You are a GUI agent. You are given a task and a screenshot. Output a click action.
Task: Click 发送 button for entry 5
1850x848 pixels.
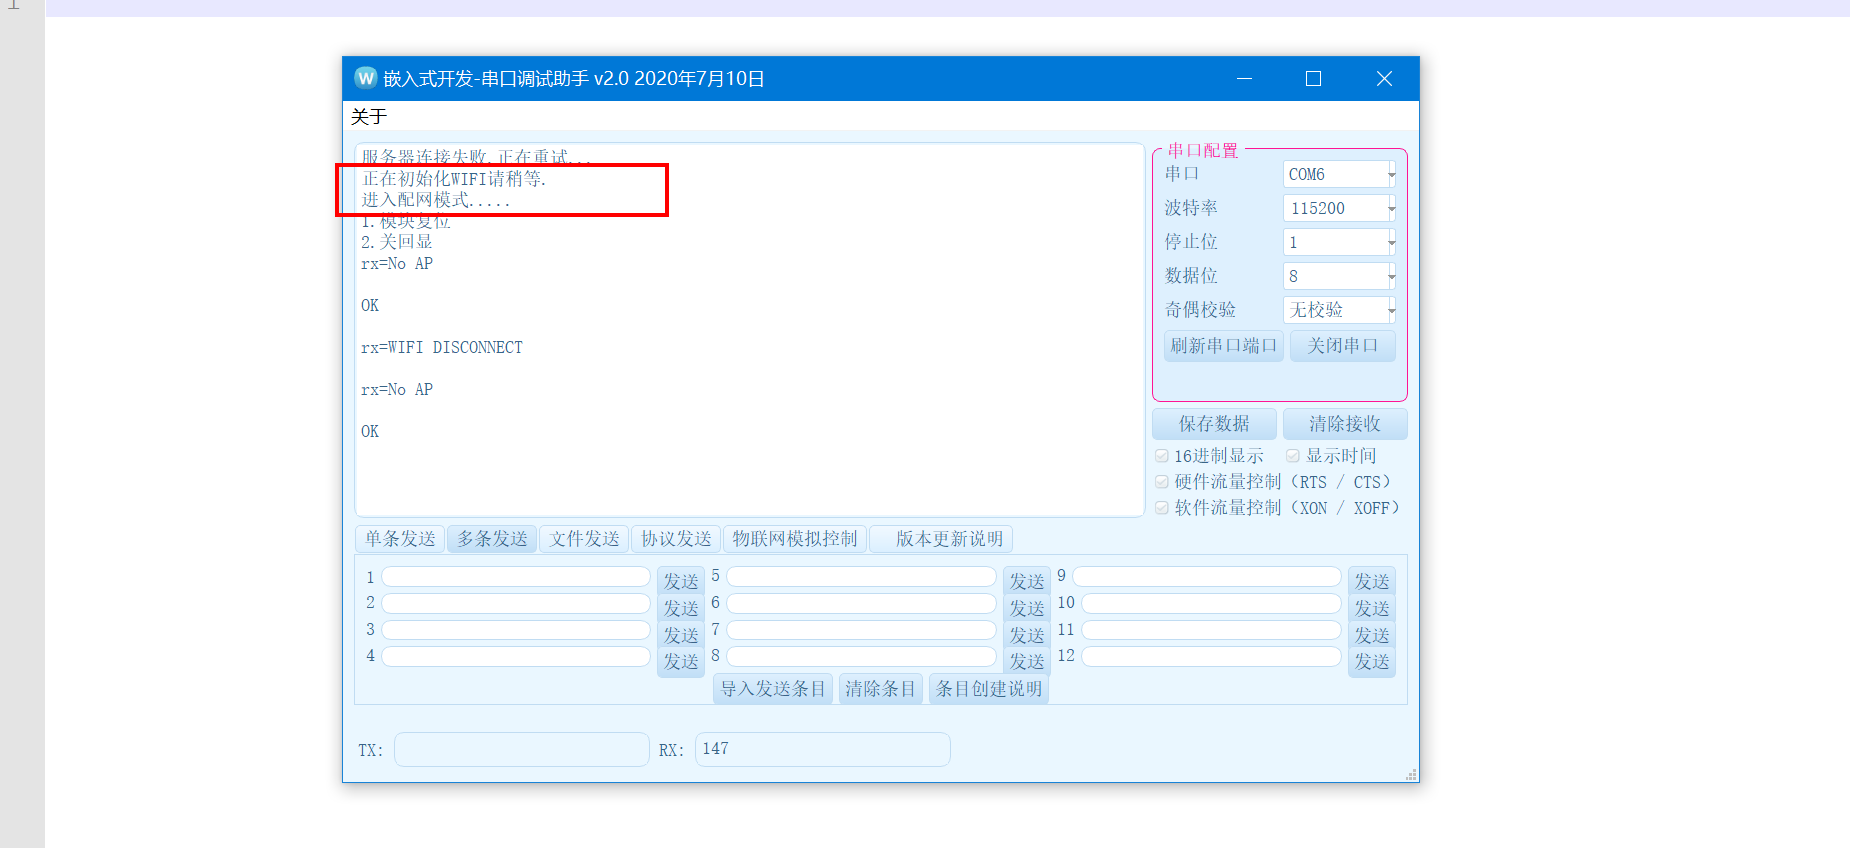coord(1026,581)
